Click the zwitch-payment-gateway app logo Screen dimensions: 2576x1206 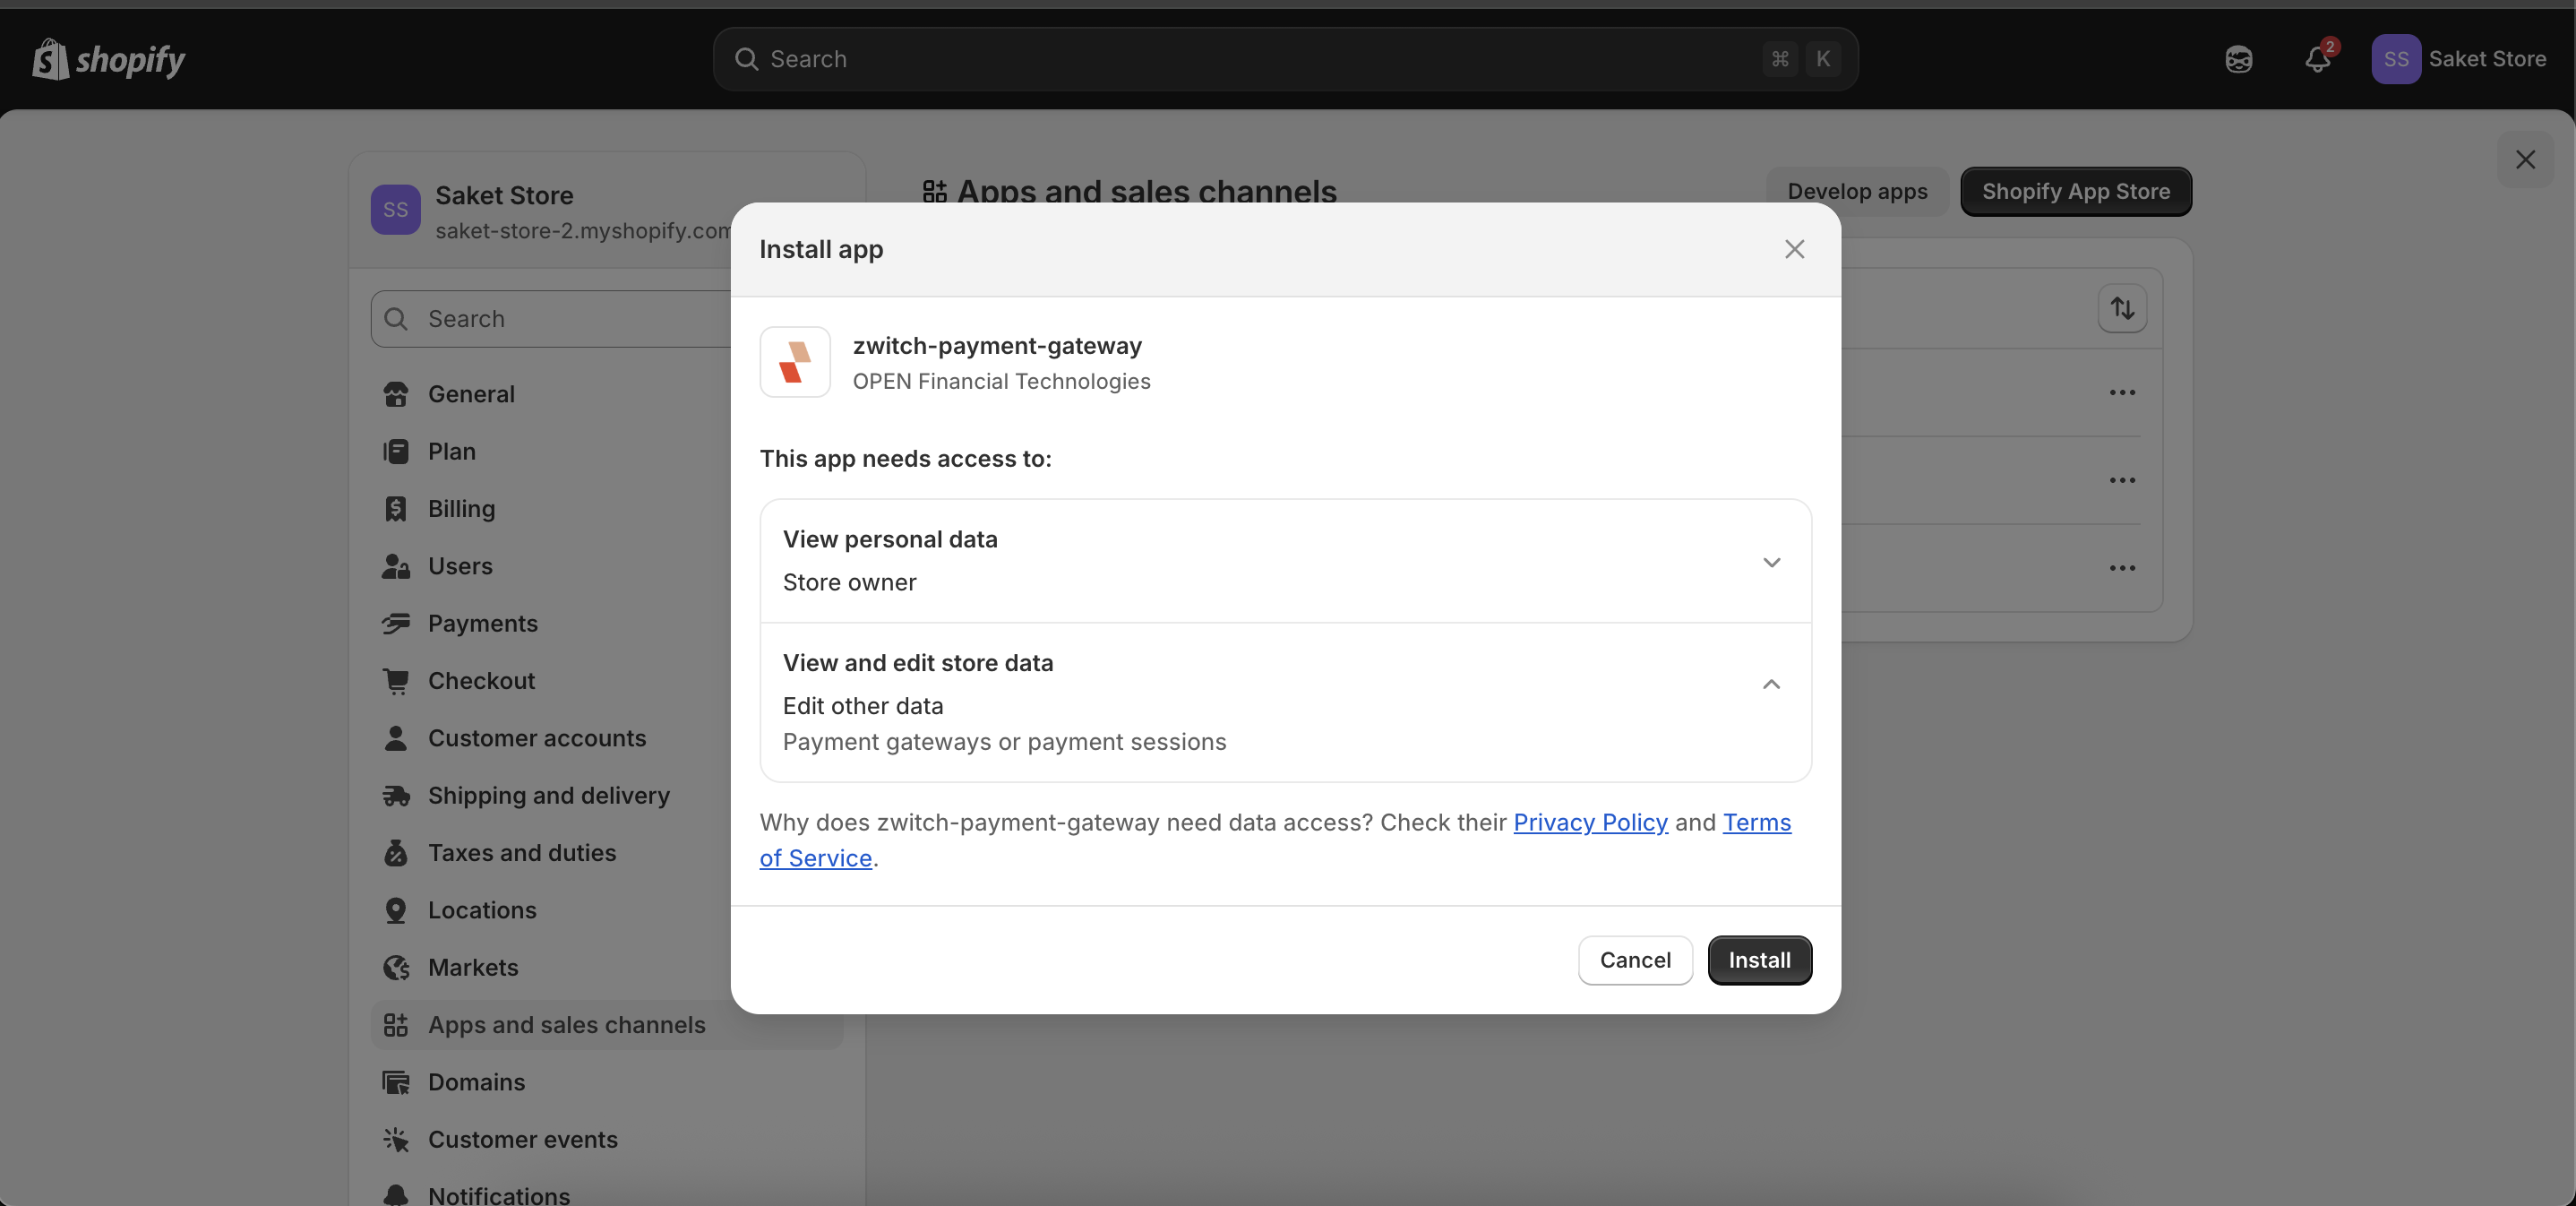(x=795, y=362)
